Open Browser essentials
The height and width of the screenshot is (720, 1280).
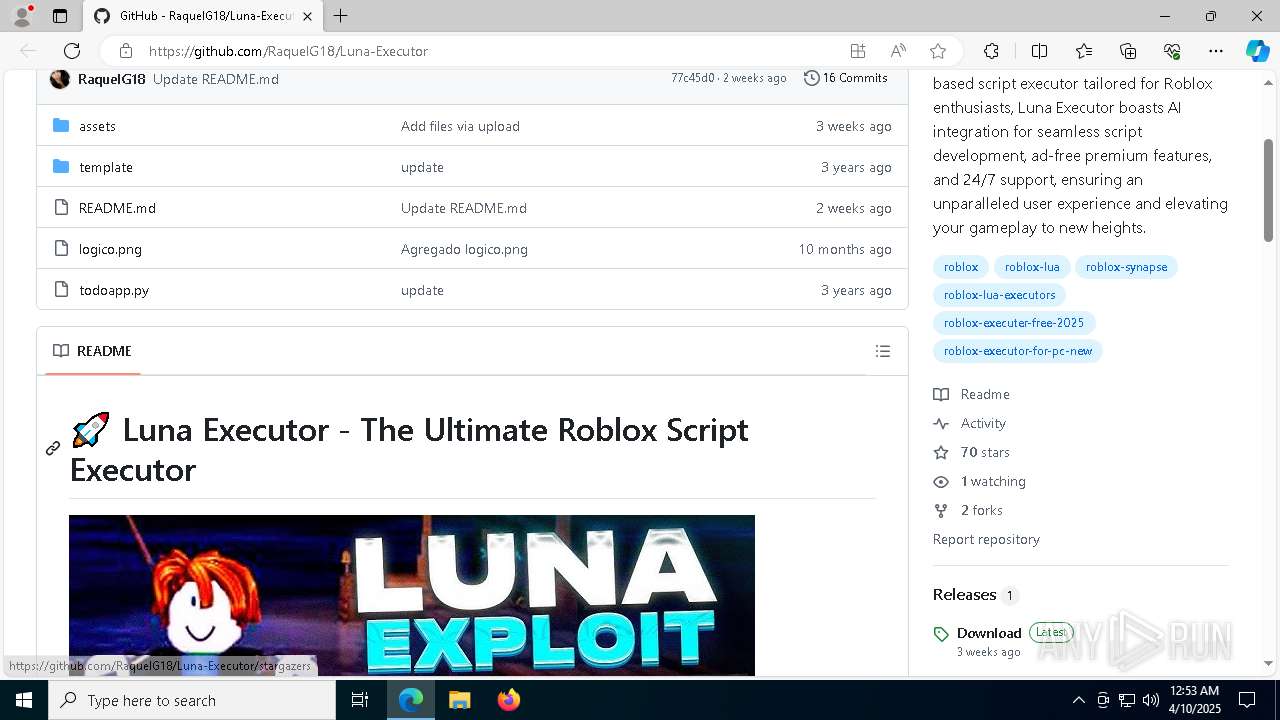coord(1172,51)
